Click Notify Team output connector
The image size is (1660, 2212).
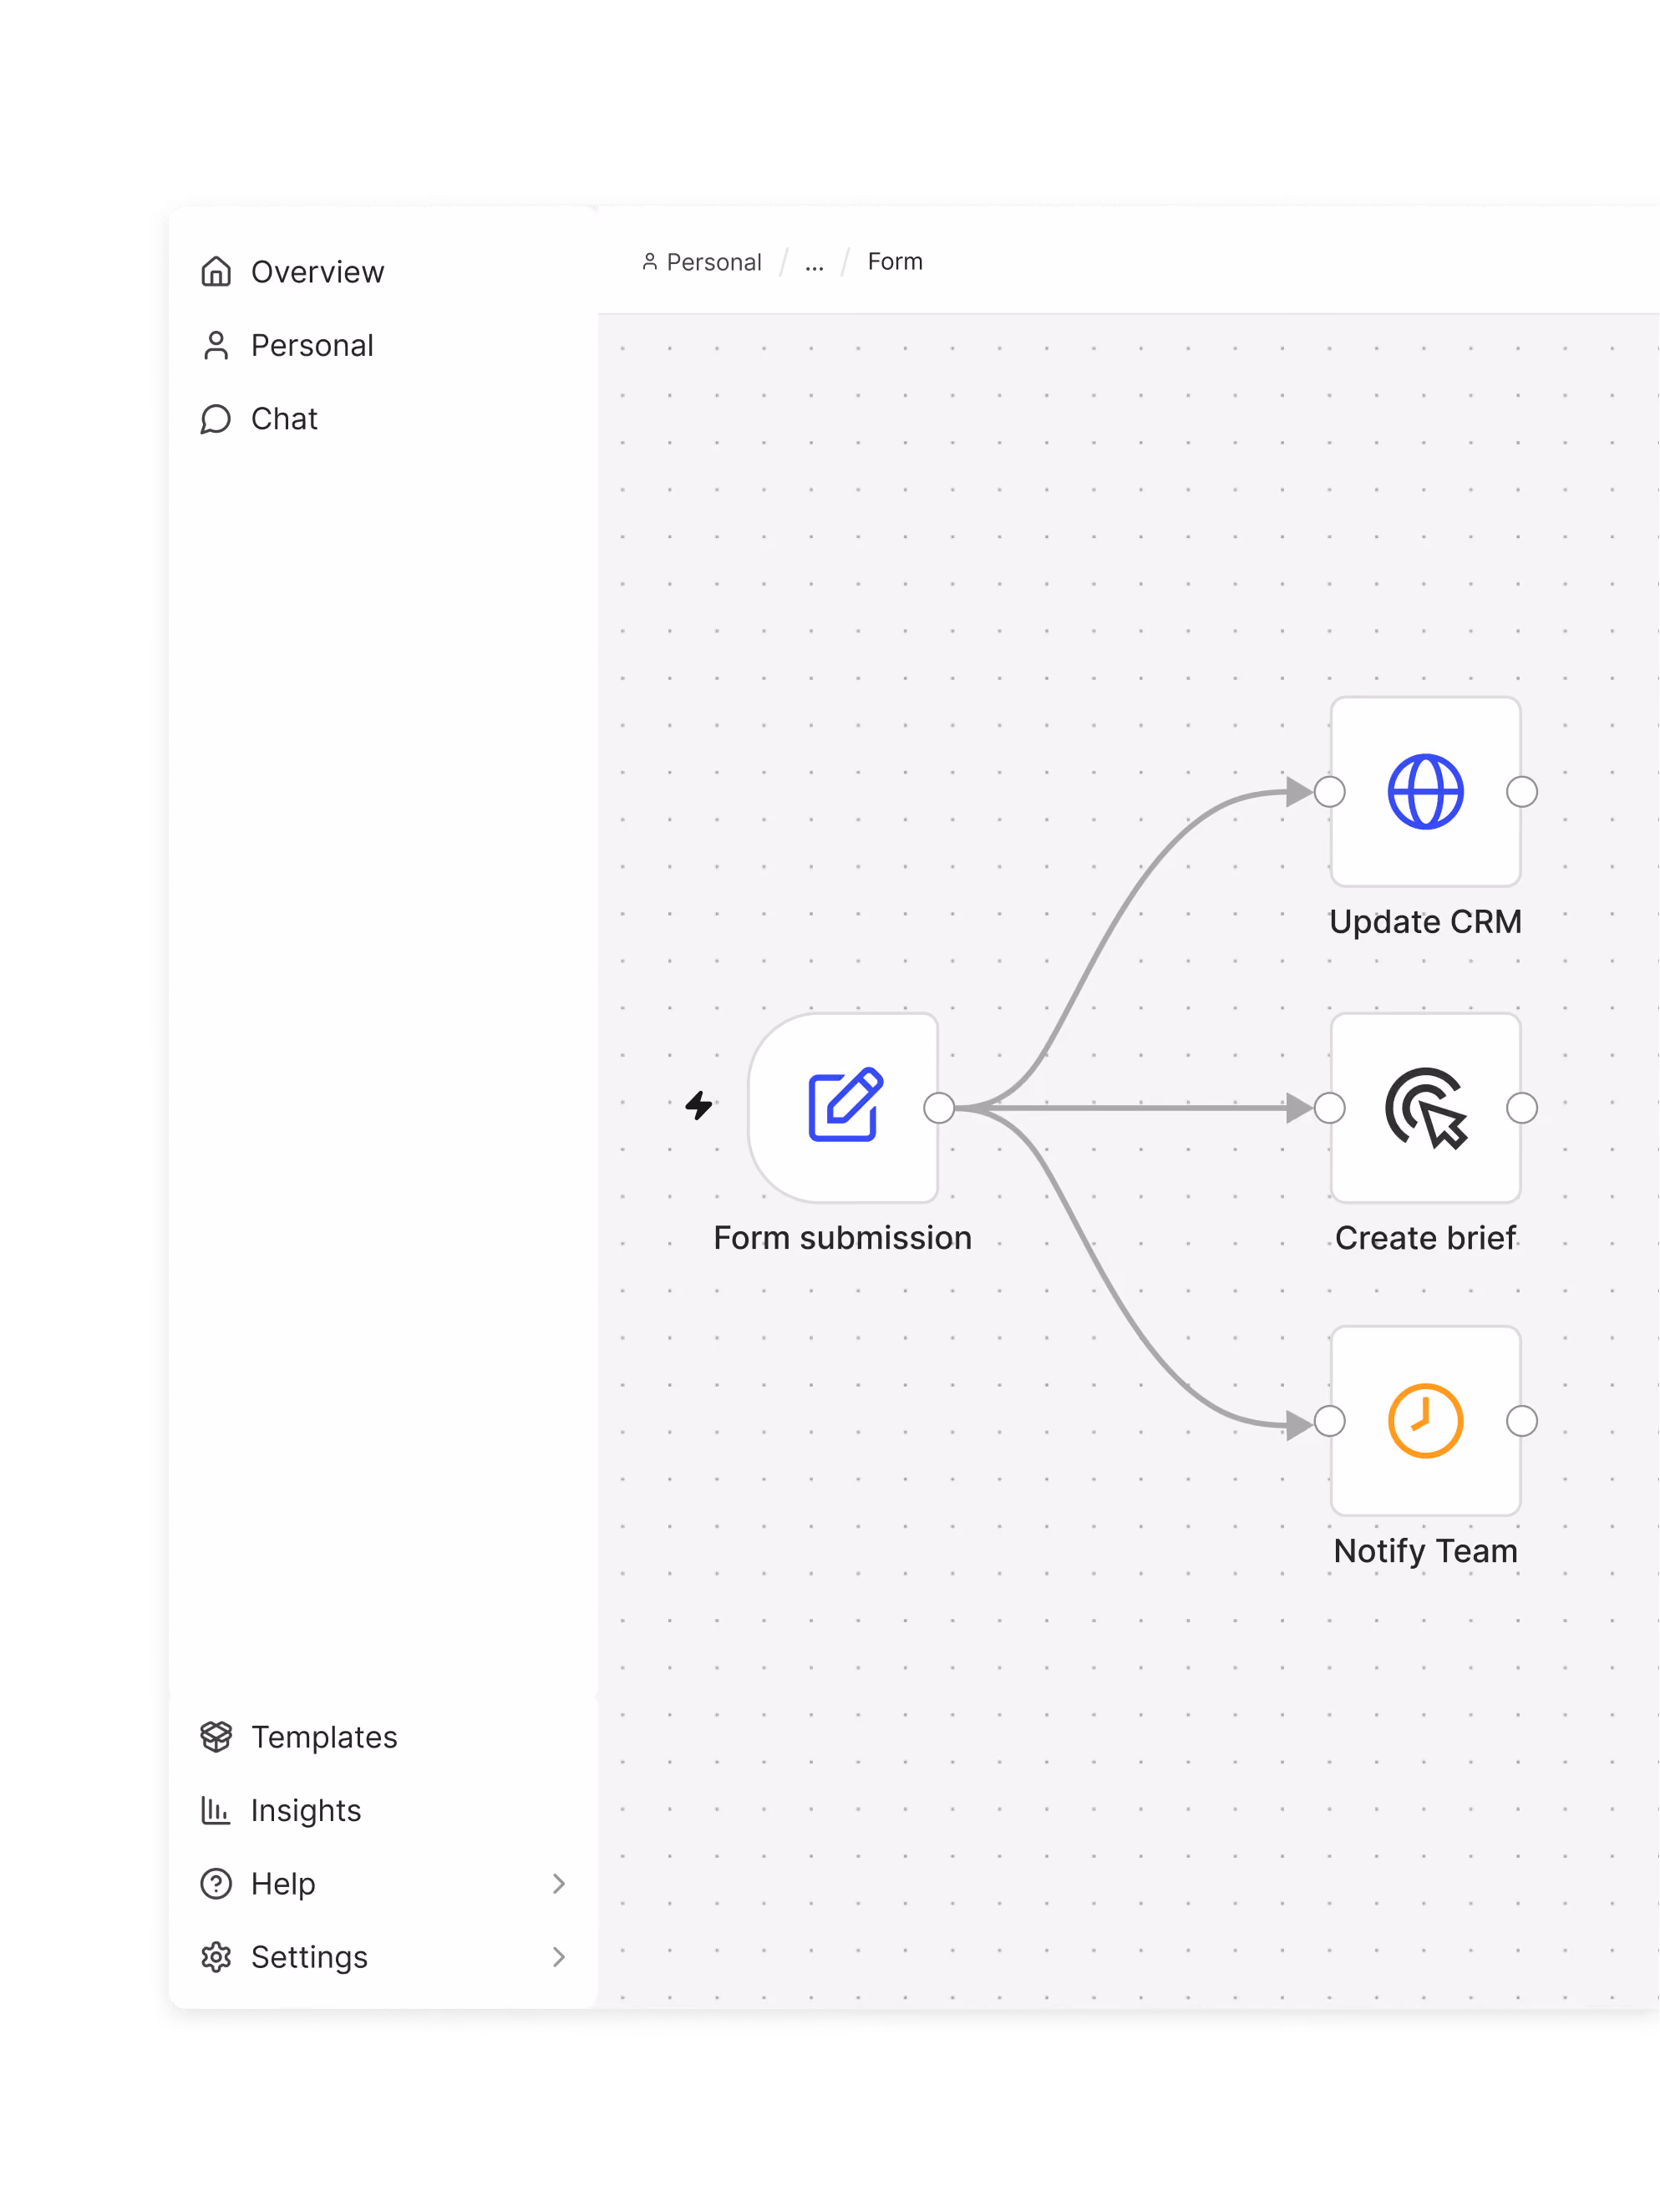(1521, 1420)
